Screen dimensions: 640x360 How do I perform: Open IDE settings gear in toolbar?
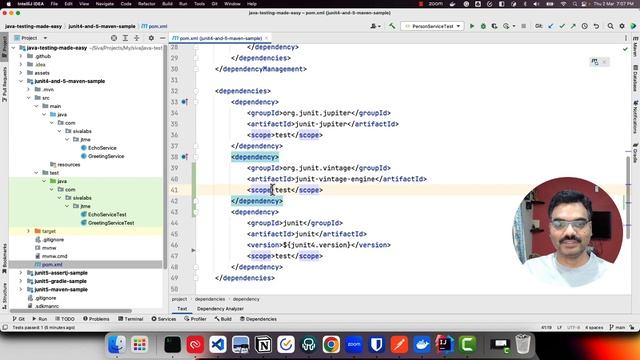point(622,26)
